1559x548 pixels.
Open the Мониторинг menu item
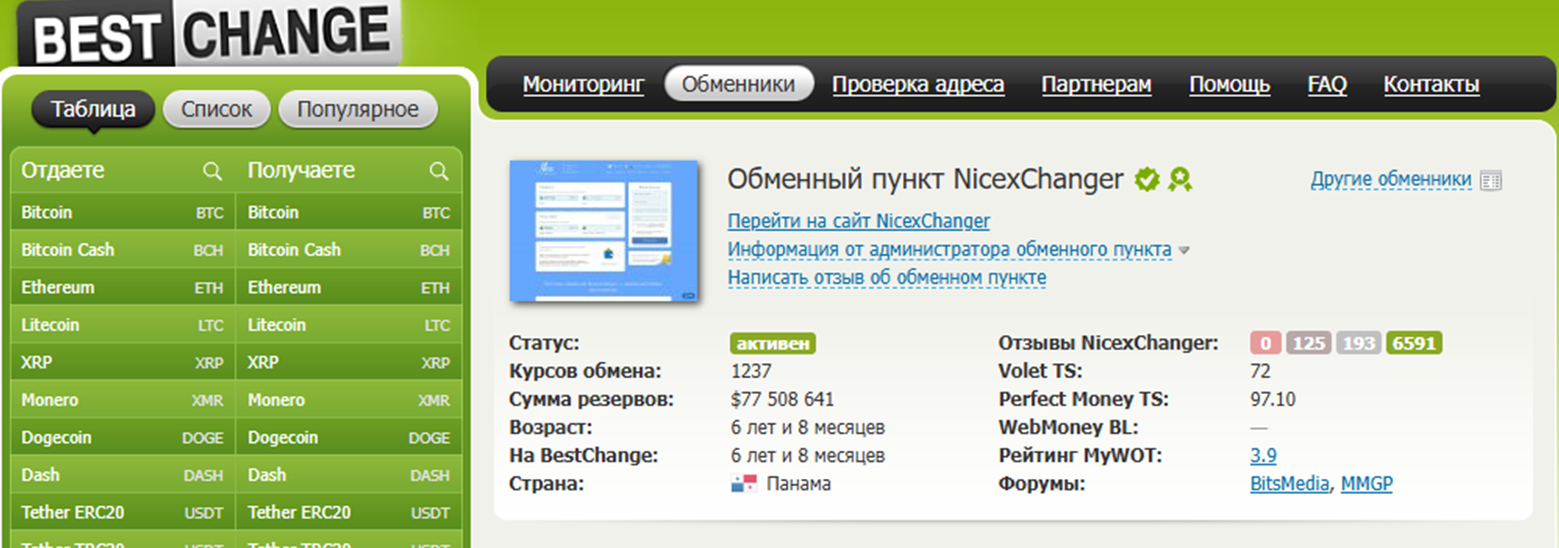(x=583, y=85)
